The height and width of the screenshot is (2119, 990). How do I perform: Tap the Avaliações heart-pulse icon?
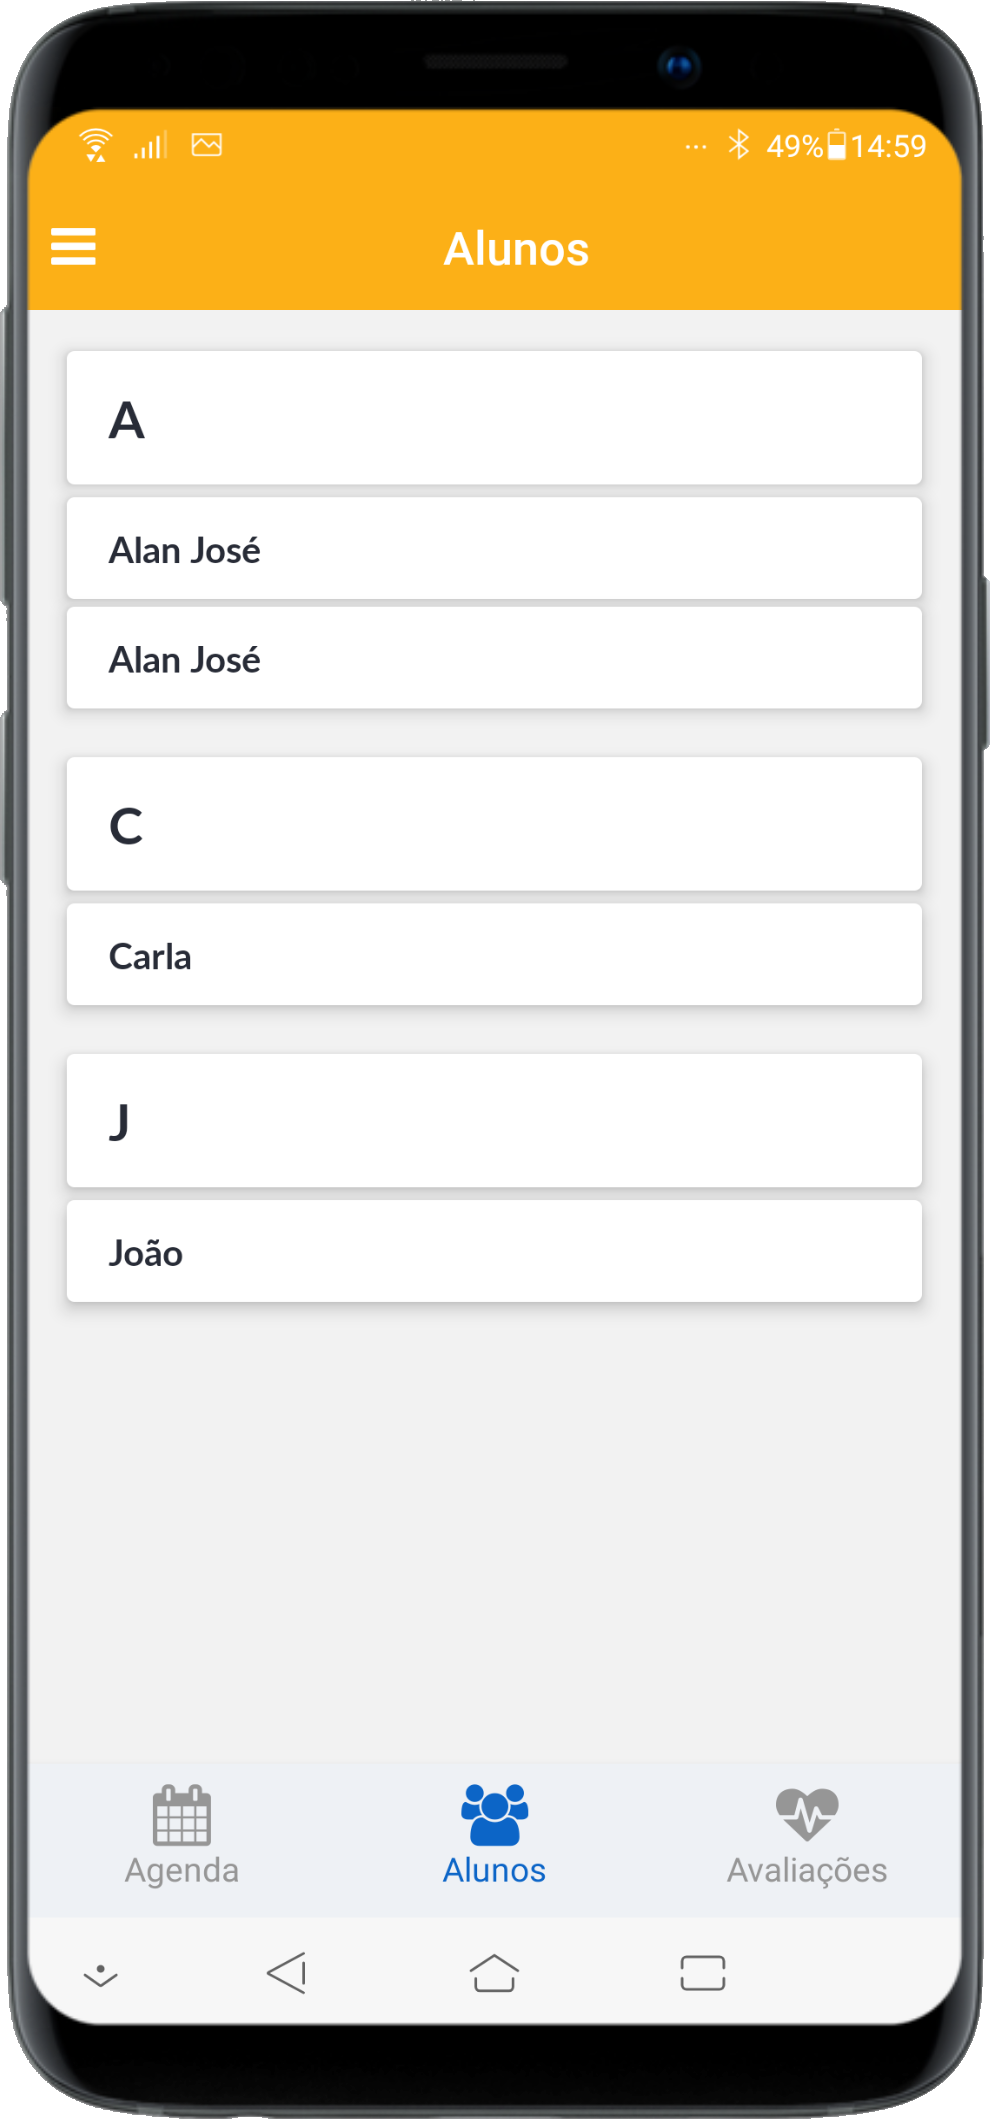point(807,1814)
